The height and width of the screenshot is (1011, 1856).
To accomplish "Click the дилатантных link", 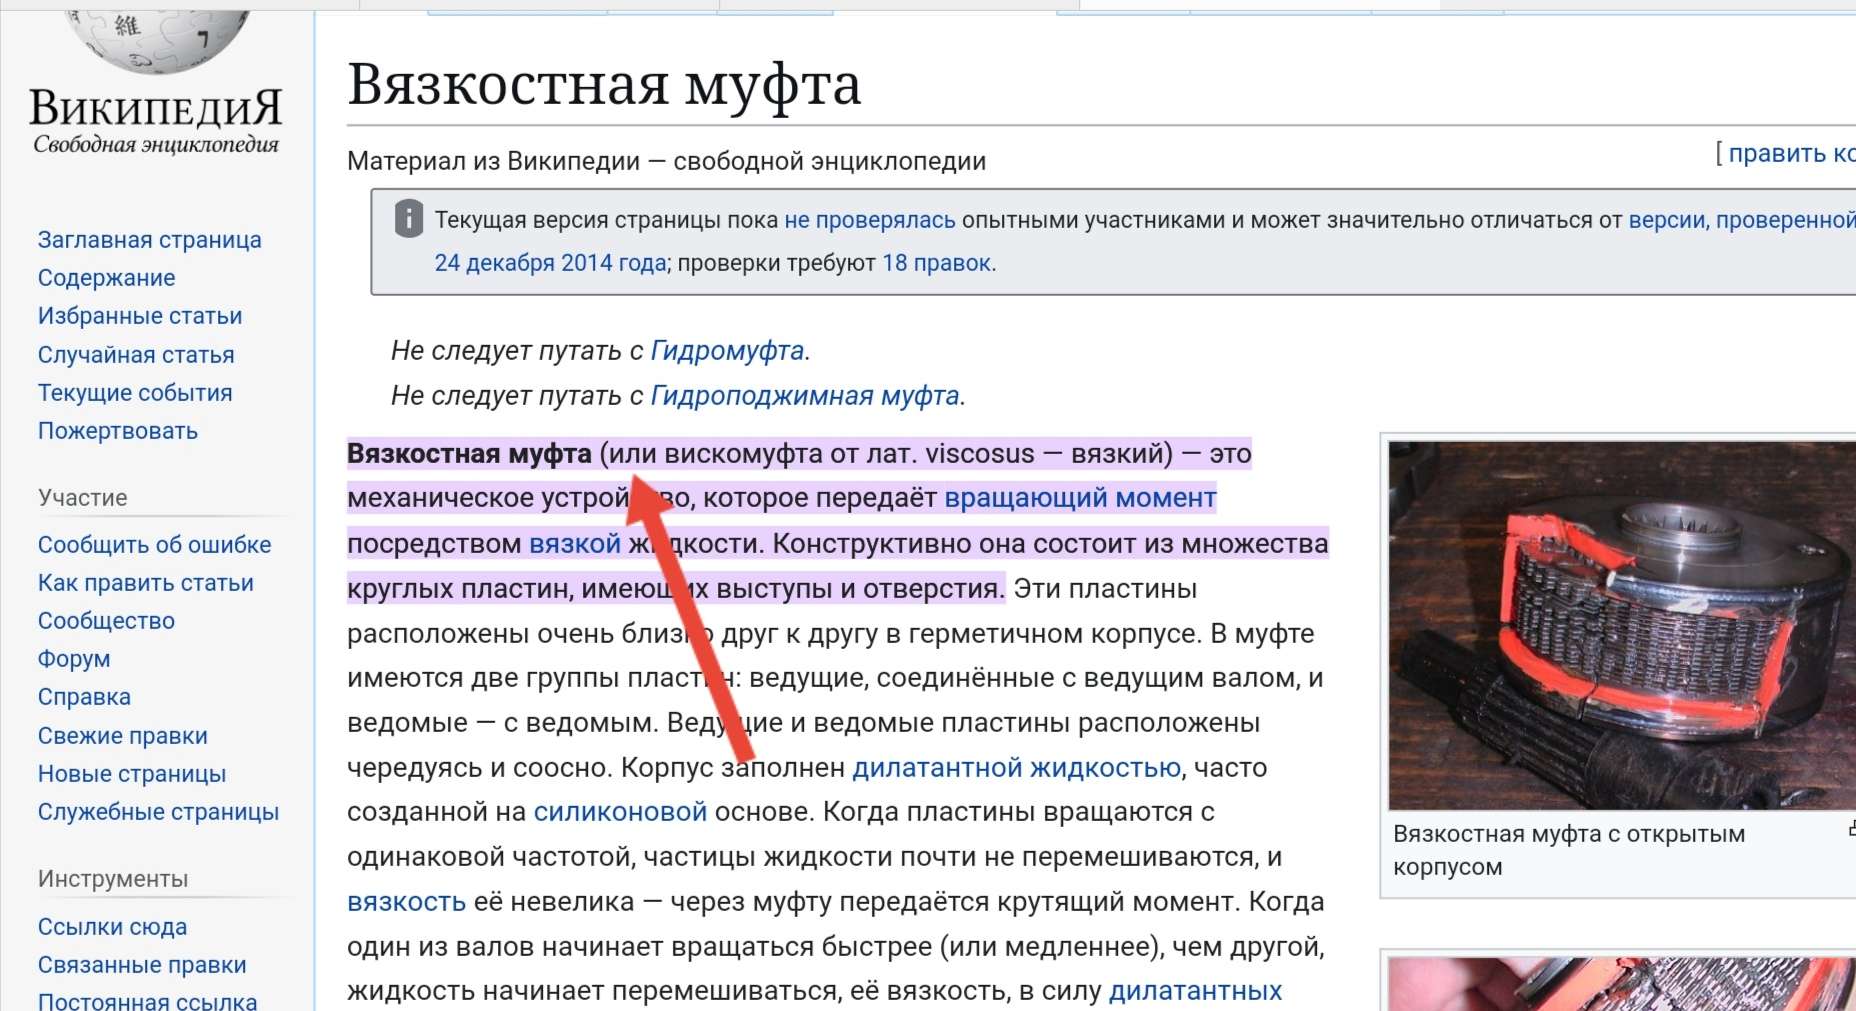I will [x=1195, y=991].
